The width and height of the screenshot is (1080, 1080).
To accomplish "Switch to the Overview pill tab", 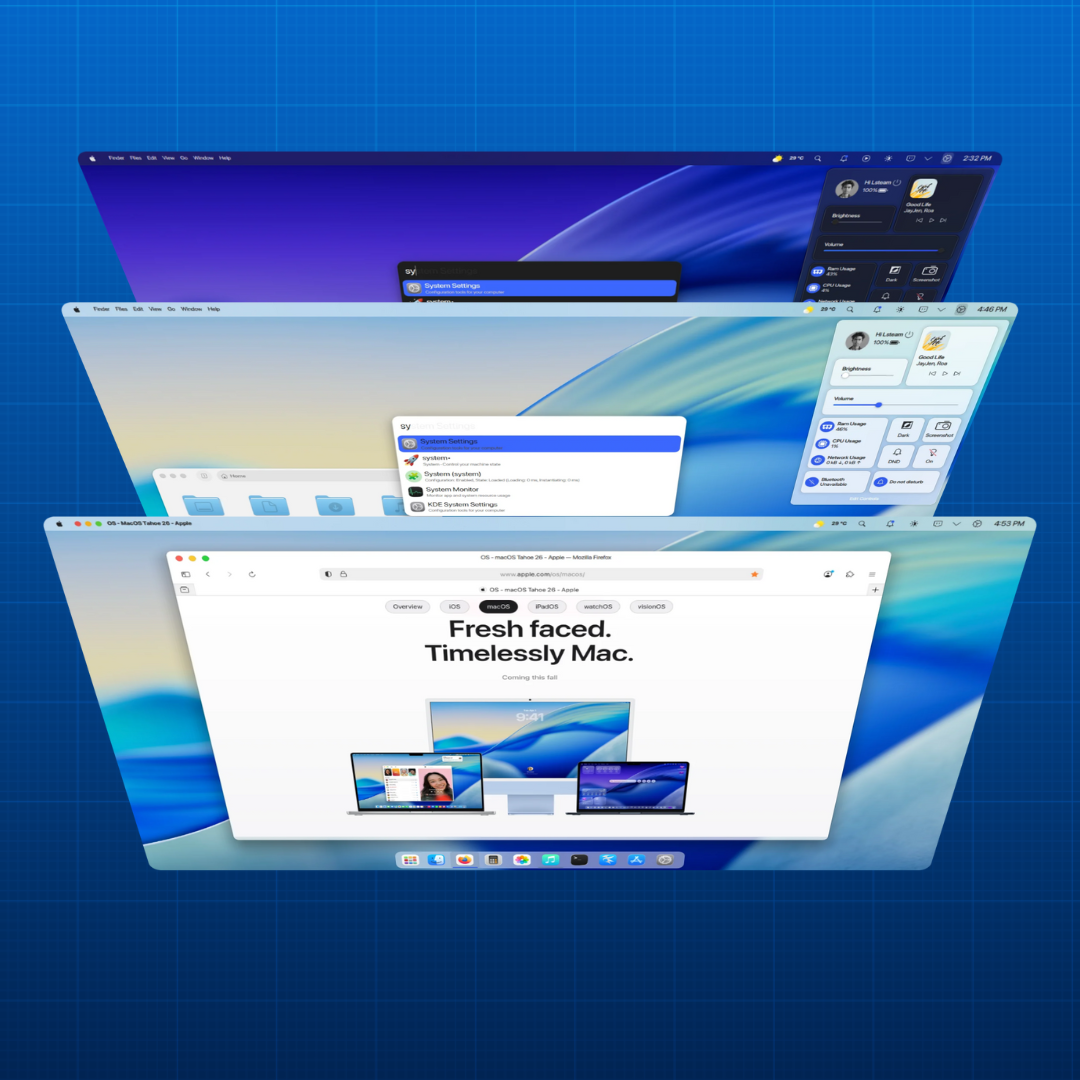I will click(408, 607).
